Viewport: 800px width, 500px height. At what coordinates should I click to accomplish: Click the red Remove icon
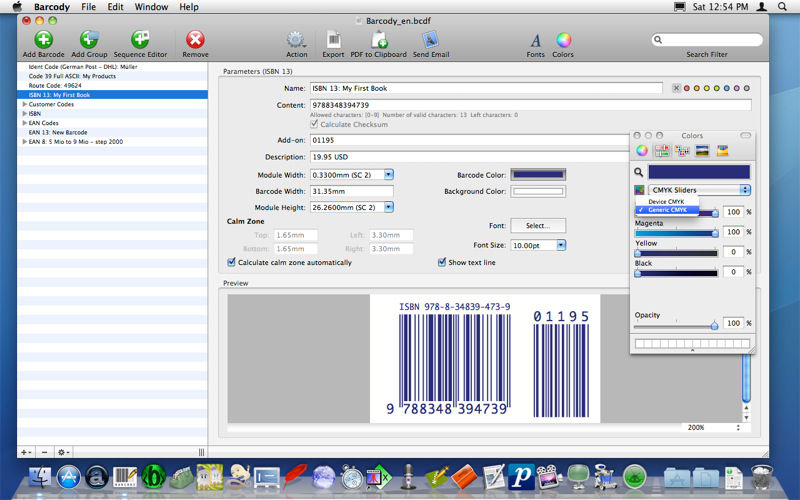tap(195, 40)
